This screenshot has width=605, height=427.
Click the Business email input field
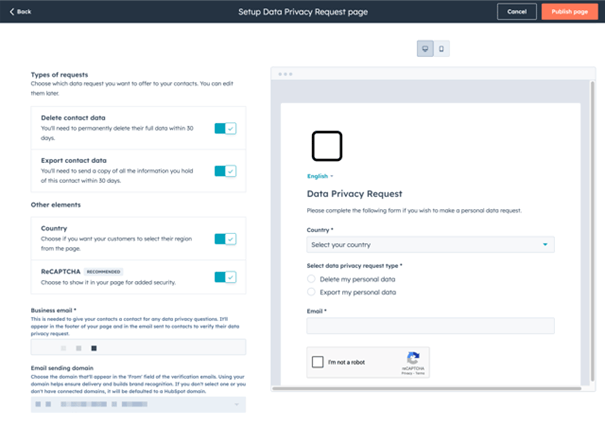click(x=138, y=347)
